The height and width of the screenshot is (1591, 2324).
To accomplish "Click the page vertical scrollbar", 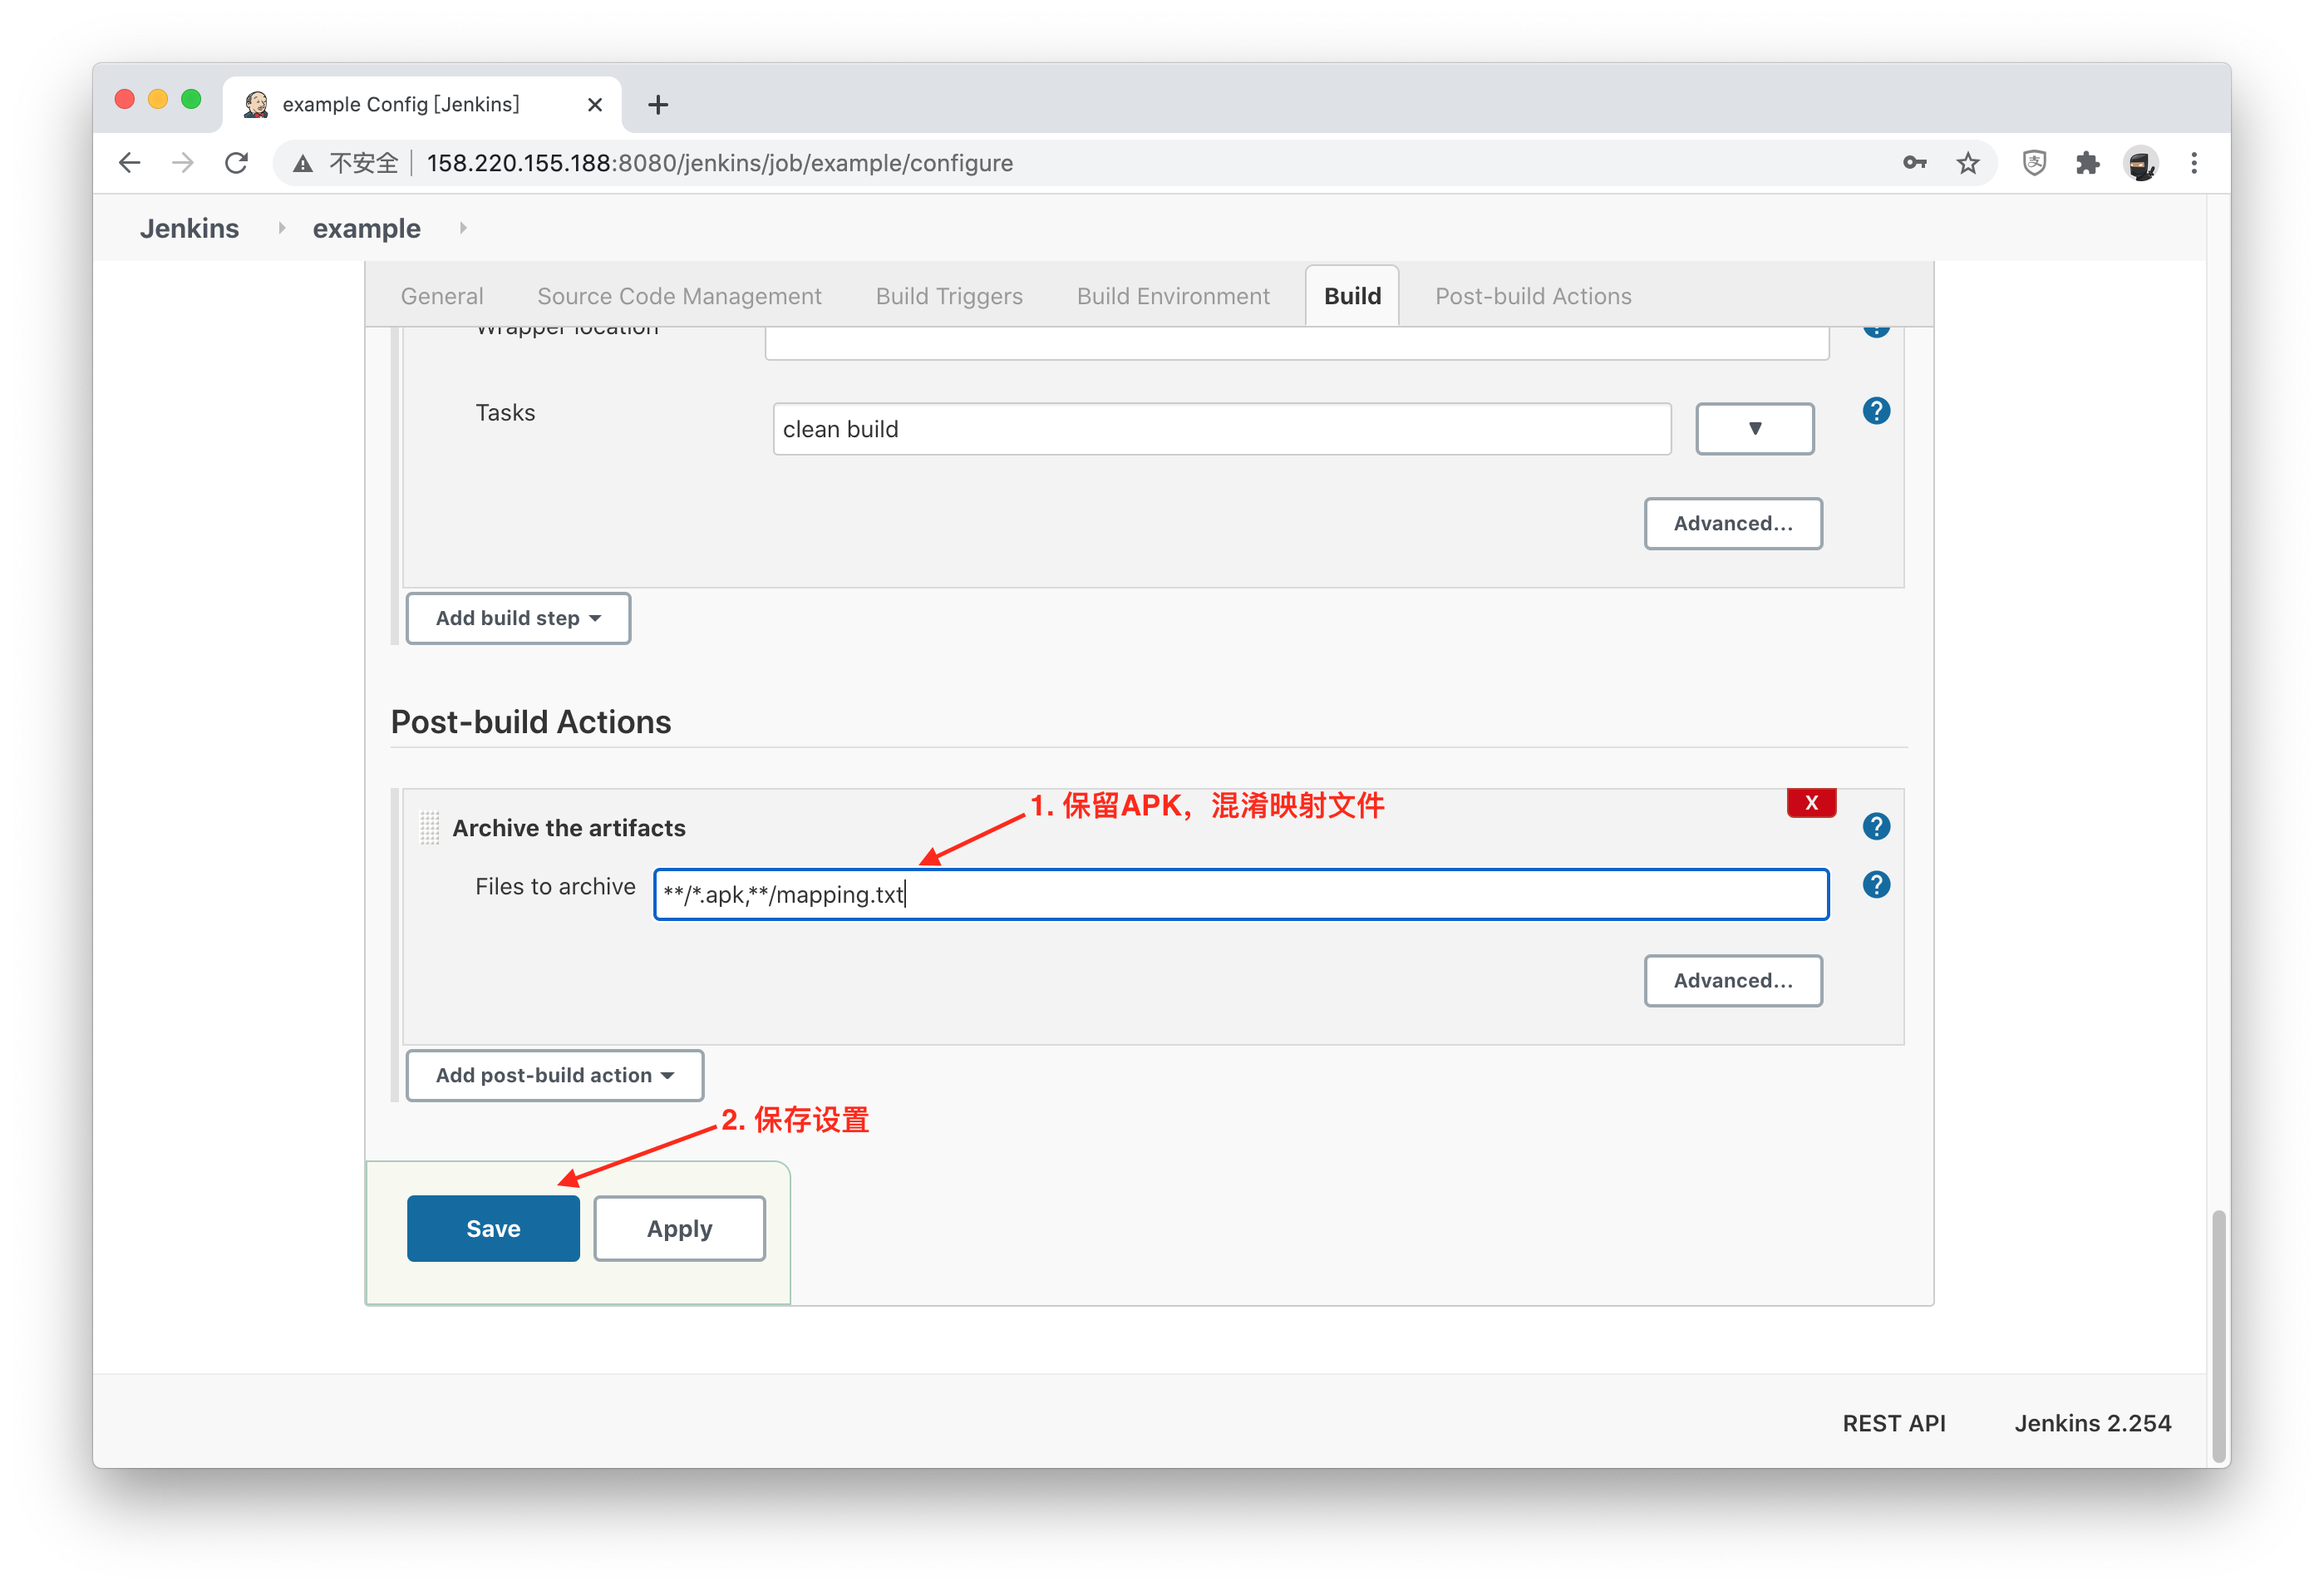I will tap(2219, 1335).
